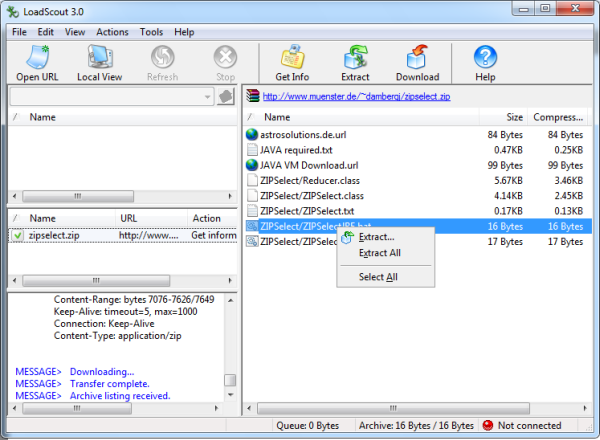
Task: Choose Extract... from the context menu
Action: [386, 237]
